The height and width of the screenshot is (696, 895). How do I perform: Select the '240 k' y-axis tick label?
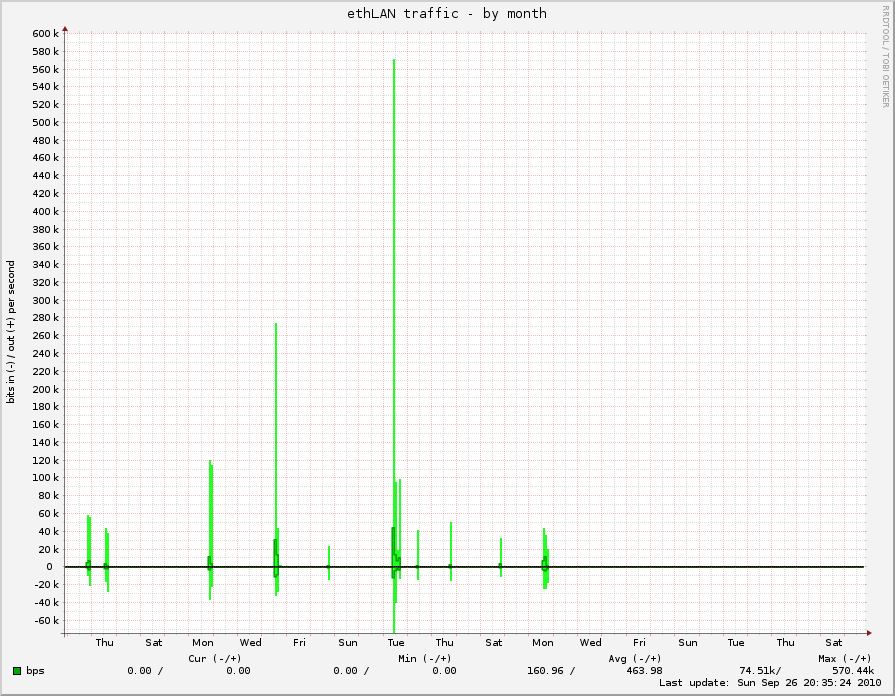click(x=46, y=353)
